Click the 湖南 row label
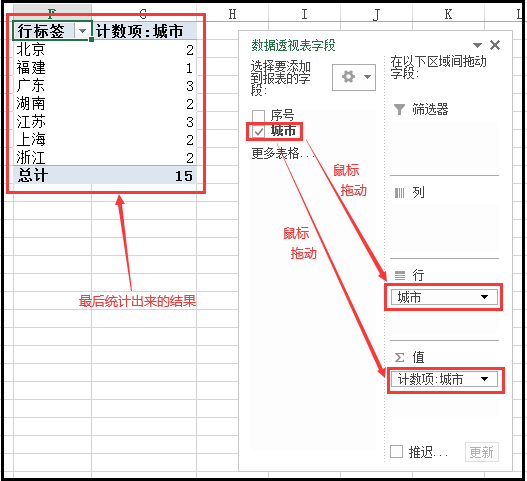Image resolution: width=527 pixels, height=481 pixels. click(31, 104)
